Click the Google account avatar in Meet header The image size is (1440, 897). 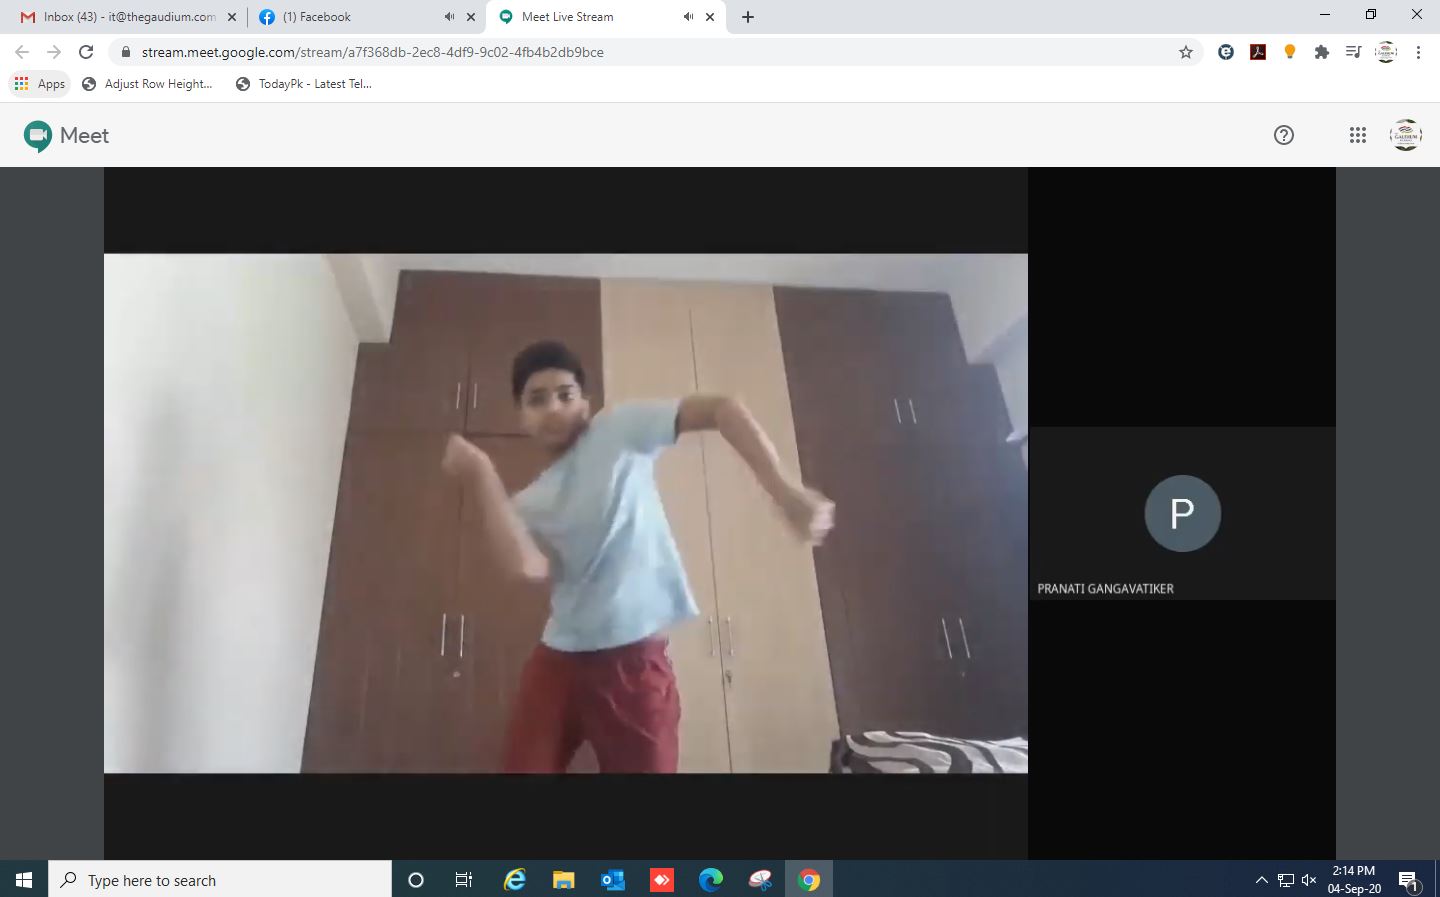pos(1406,135)
